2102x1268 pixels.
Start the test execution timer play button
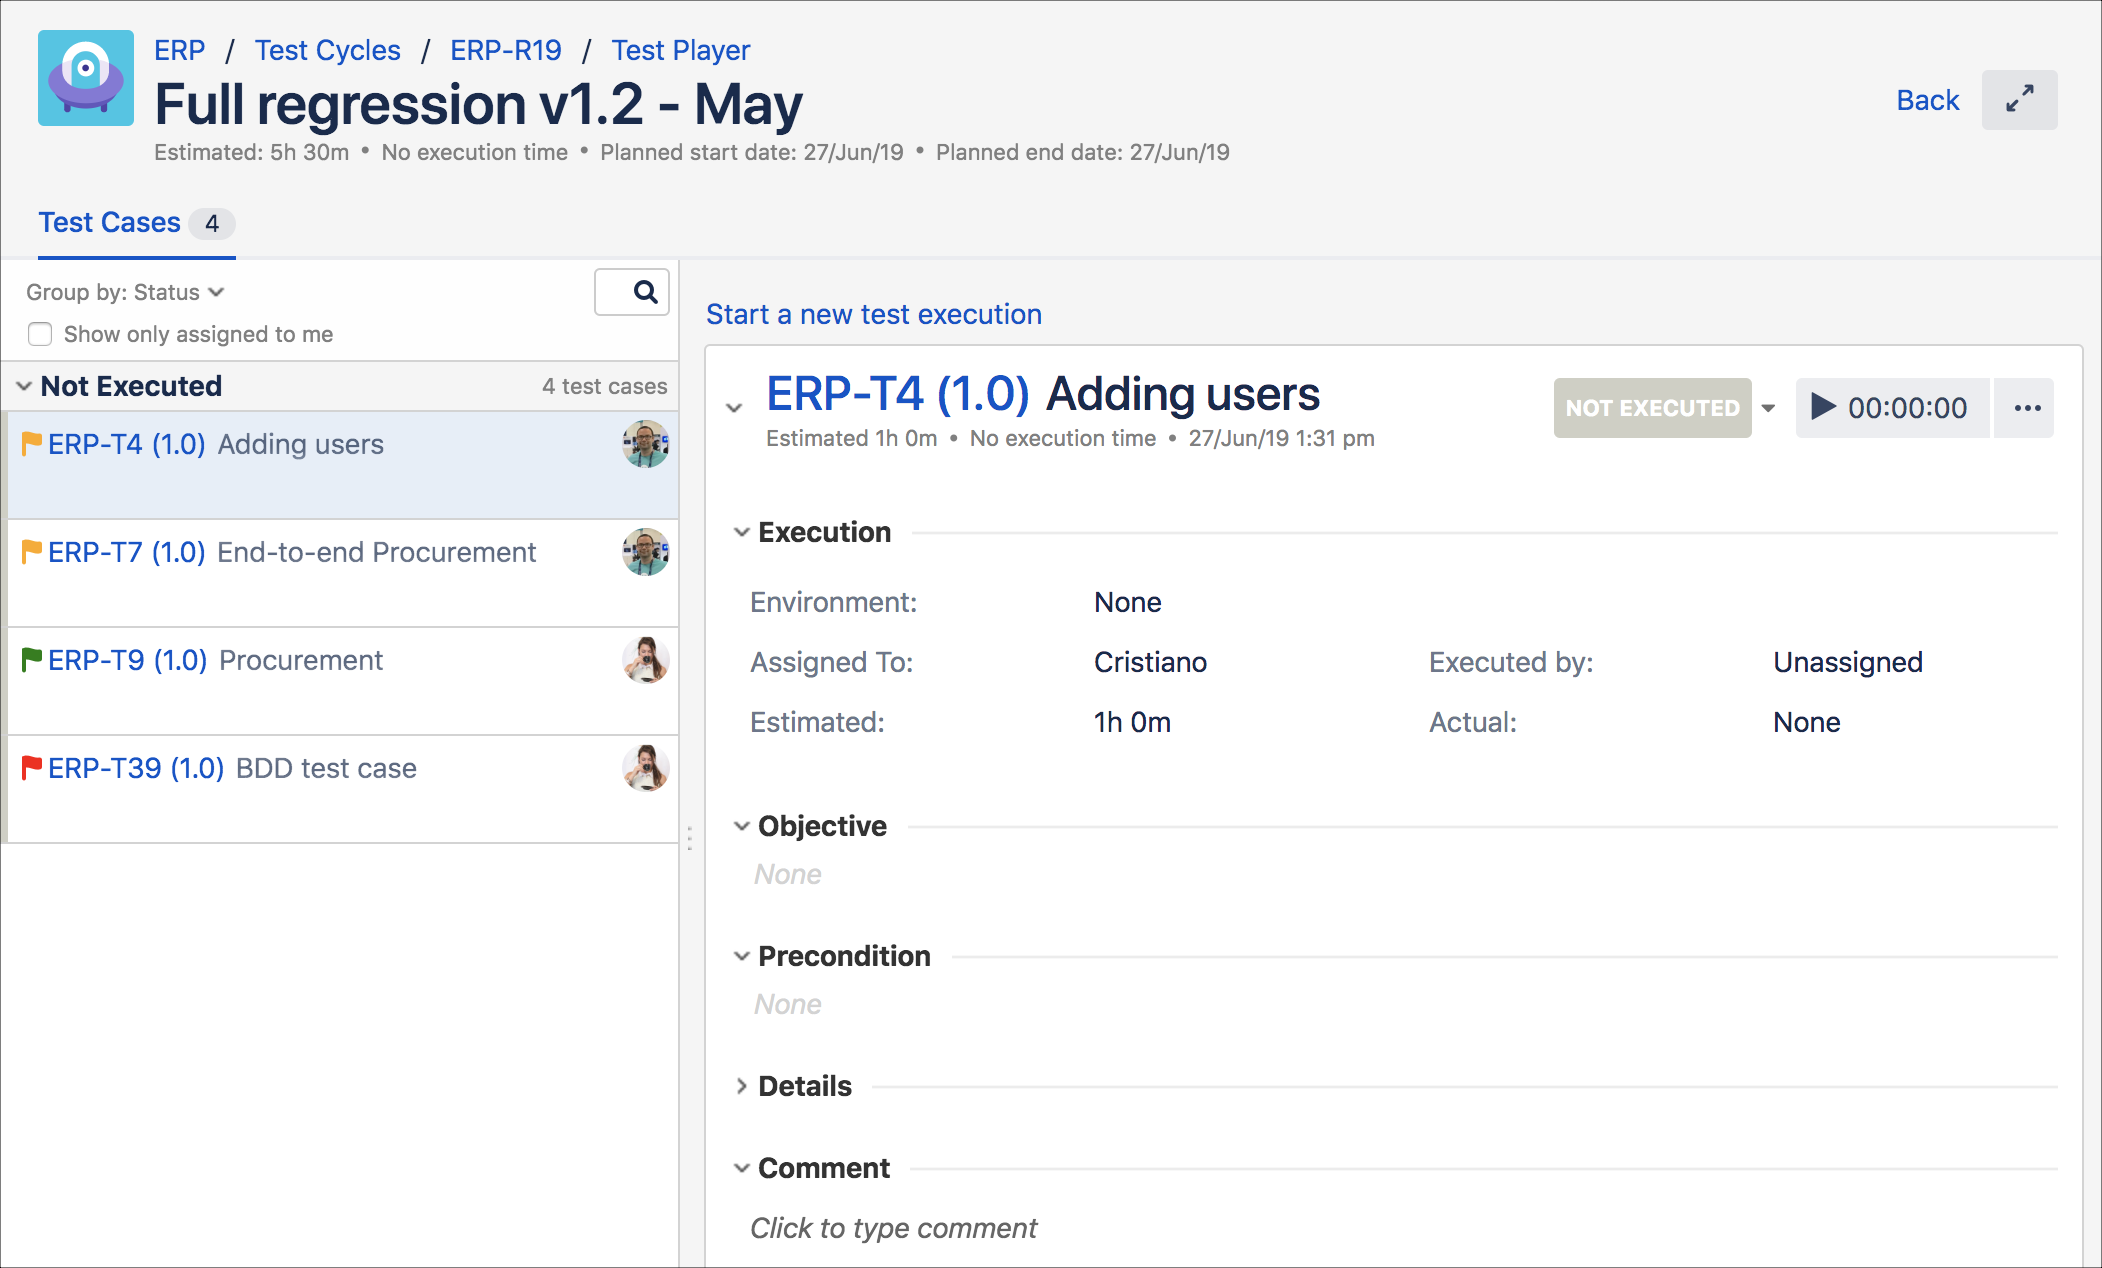click(x=1823, y=407)
